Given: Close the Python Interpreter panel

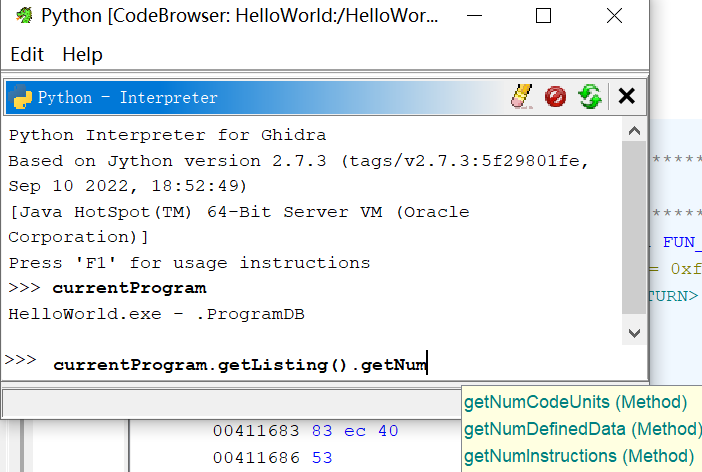Looking at the screenshot, I should (626, 96).
